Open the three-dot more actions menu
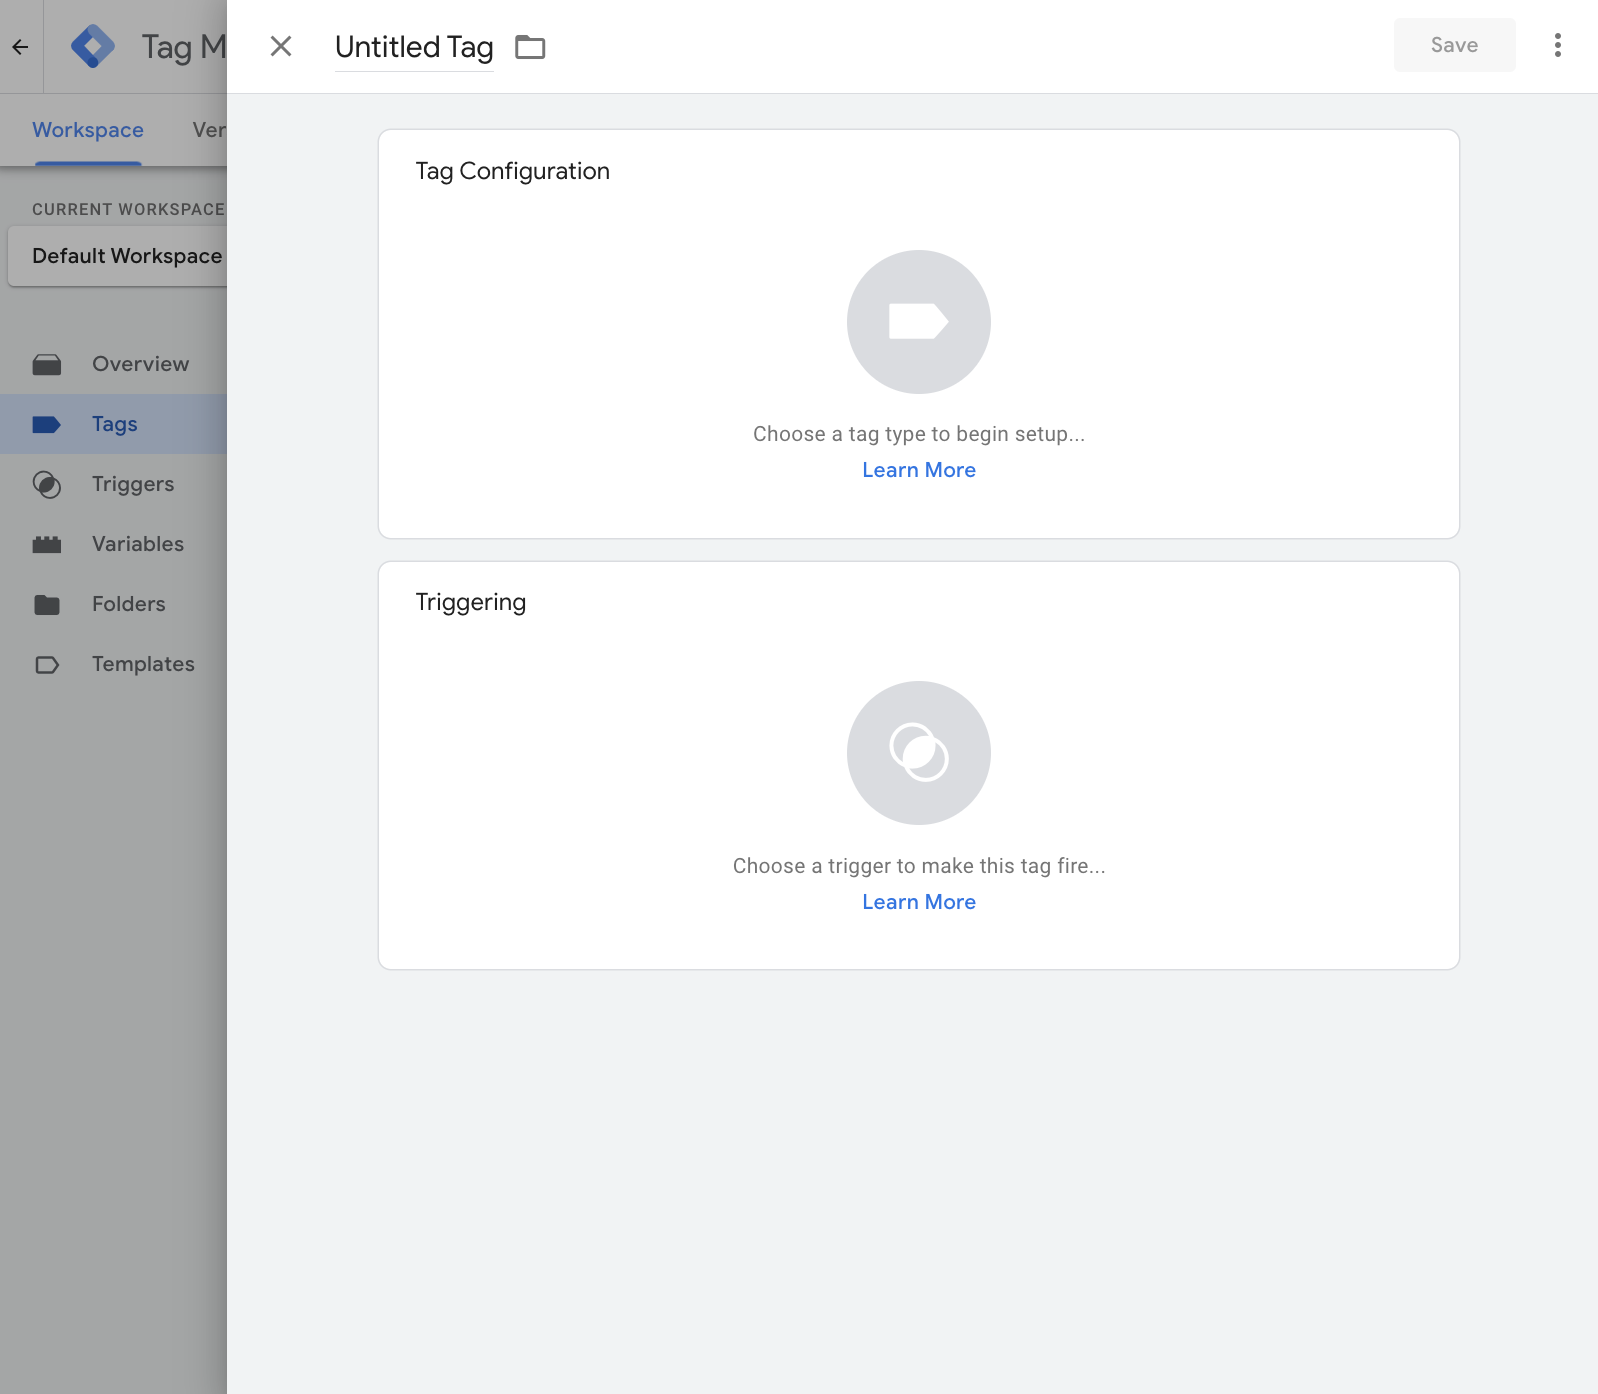The image size is (1598, 1394). pyautogui.click(x=1557, y=45)
